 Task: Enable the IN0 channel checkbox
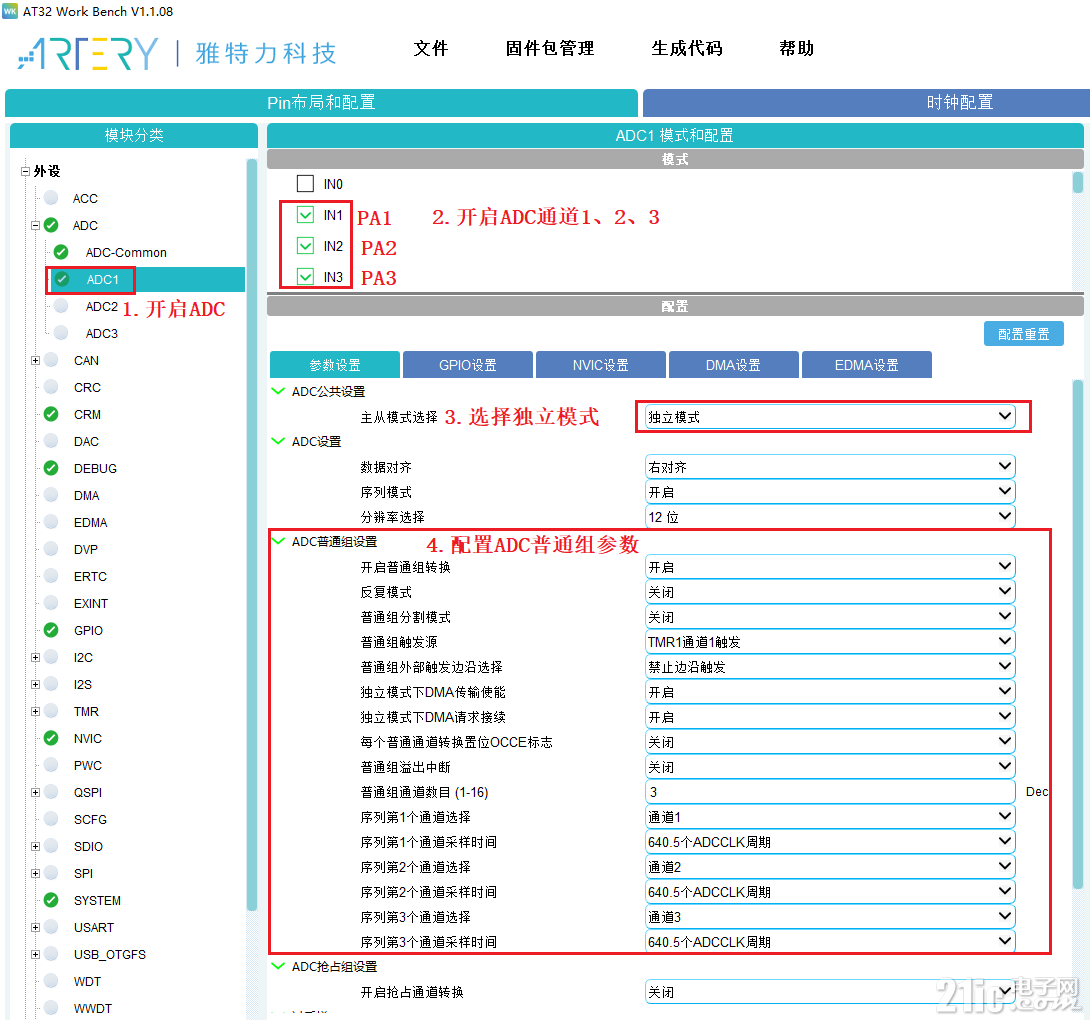[305, 184]
